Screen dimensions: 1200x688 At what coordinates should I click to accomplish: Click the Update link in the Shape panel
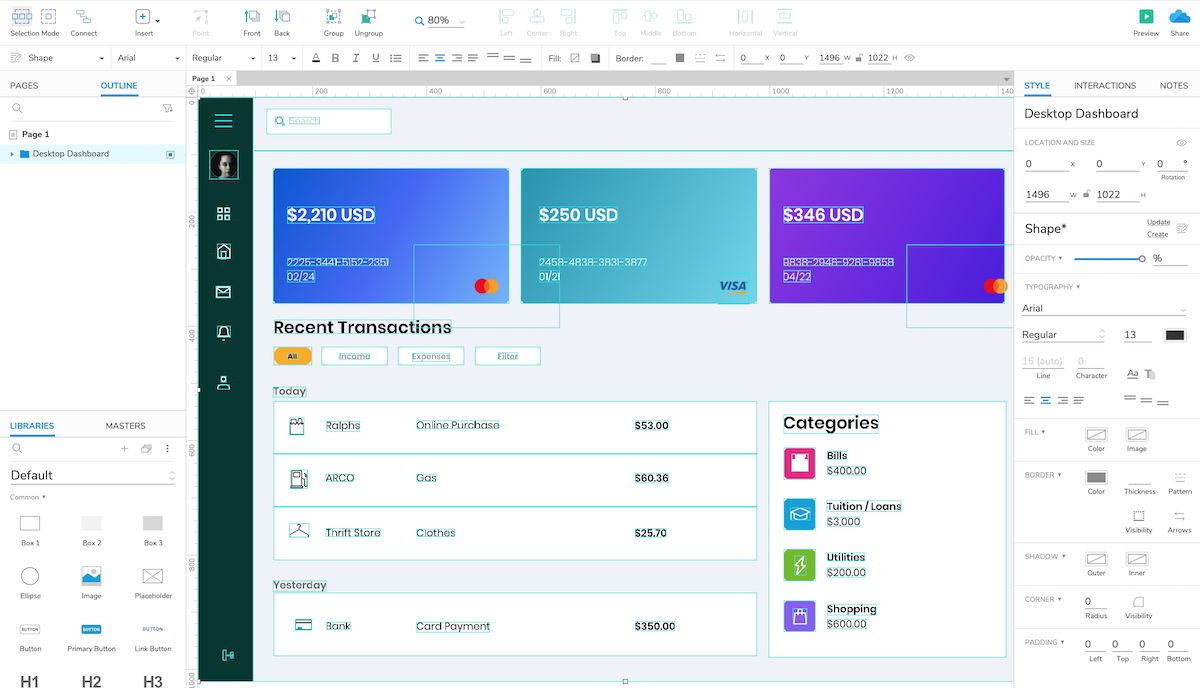click(1158, 221)
